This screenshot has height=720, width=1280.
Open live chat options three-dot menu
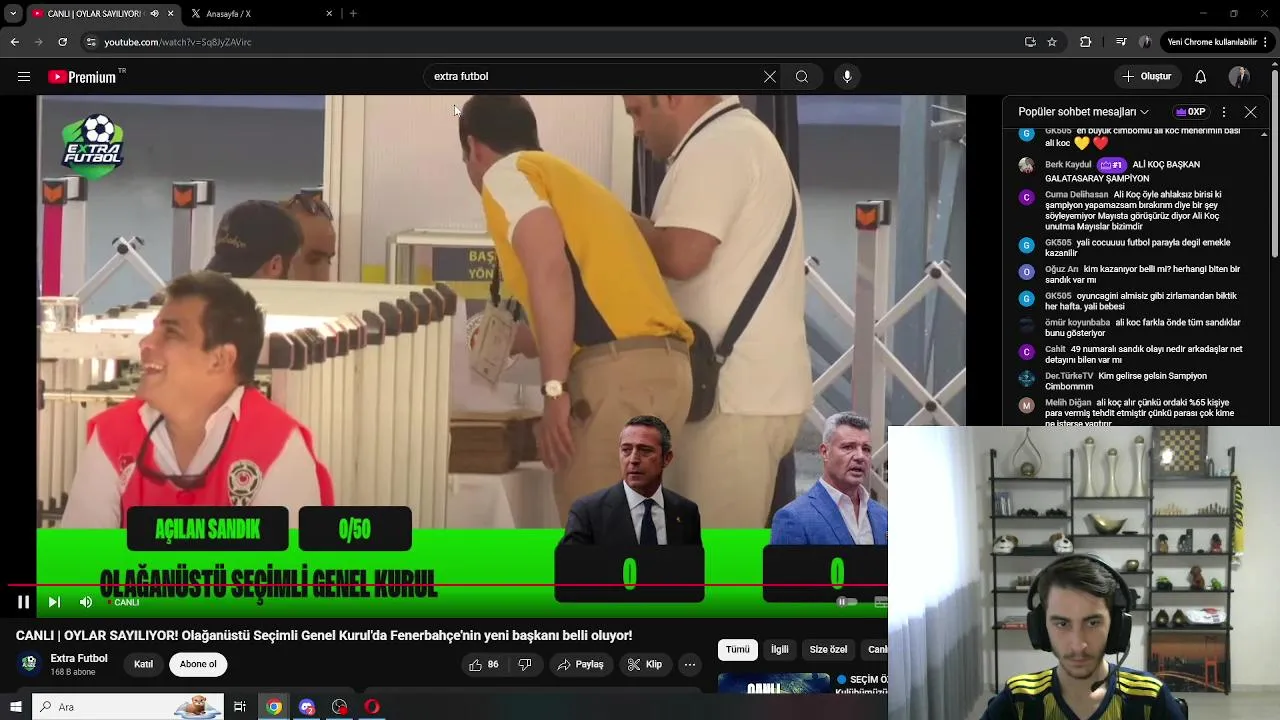tap(1224, 112)
